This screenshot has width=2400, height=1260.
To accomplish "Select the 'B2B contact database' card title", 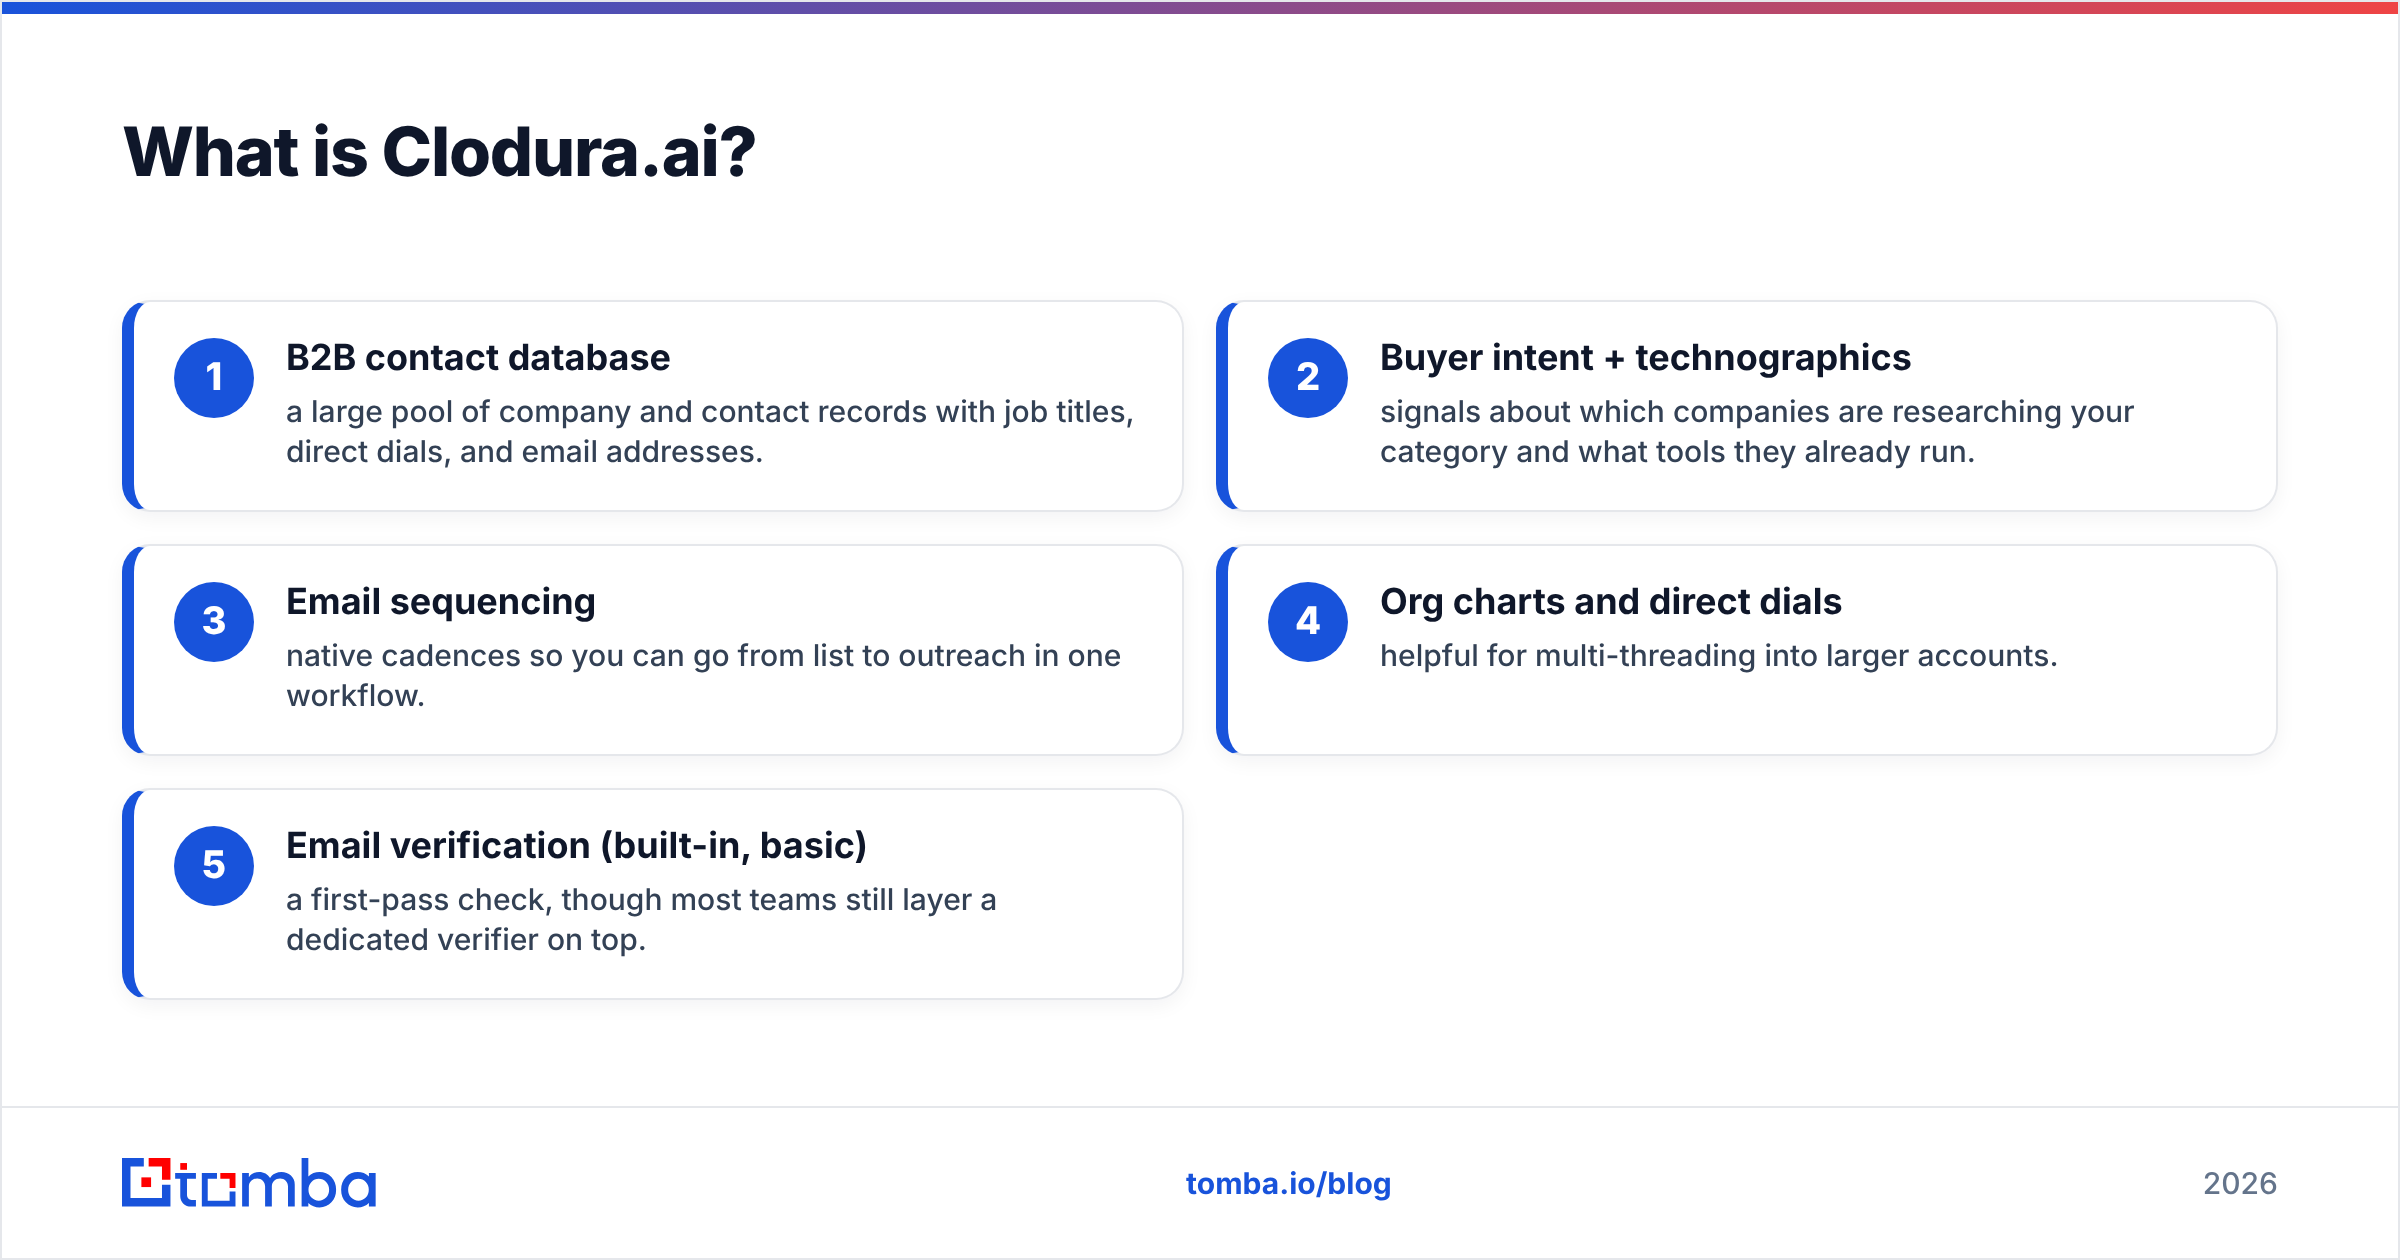I will (x=478, y=358).
